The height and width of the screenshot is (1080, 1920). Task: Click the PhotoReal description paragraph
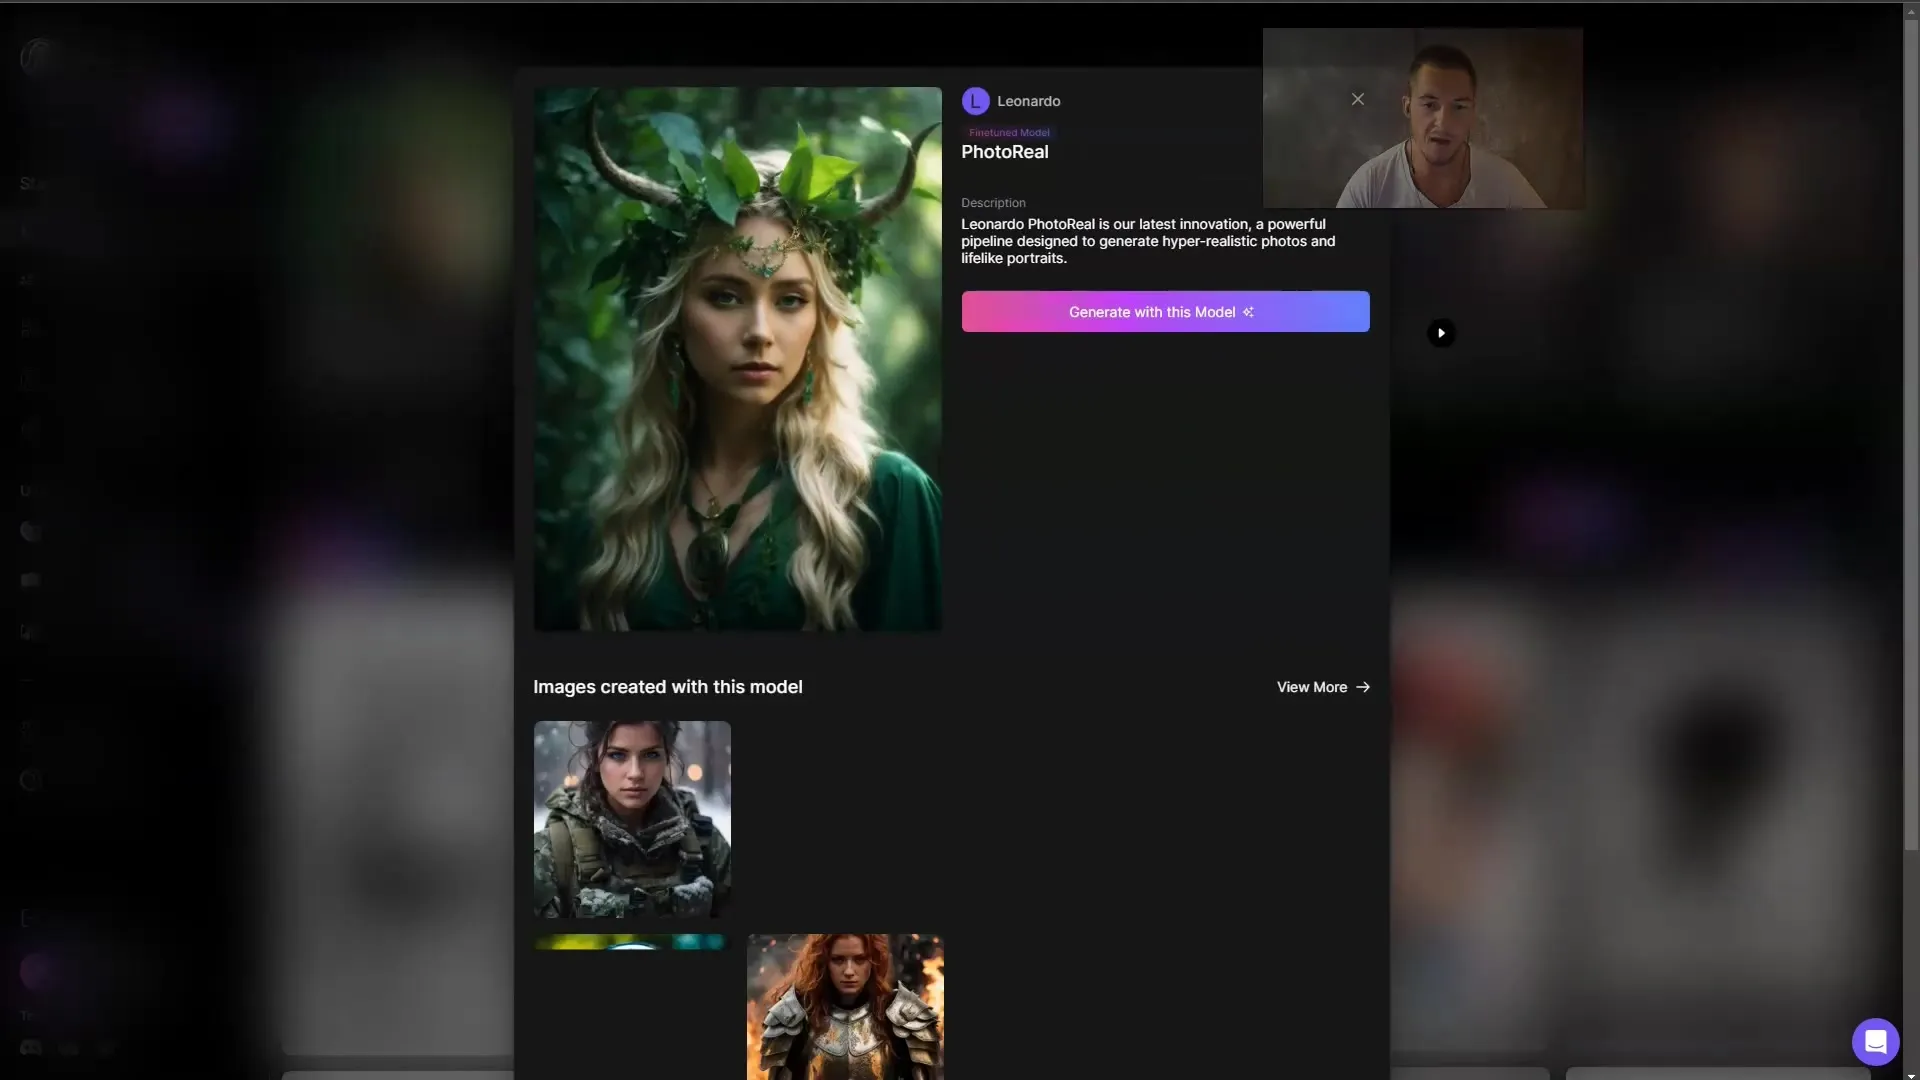1148,241
